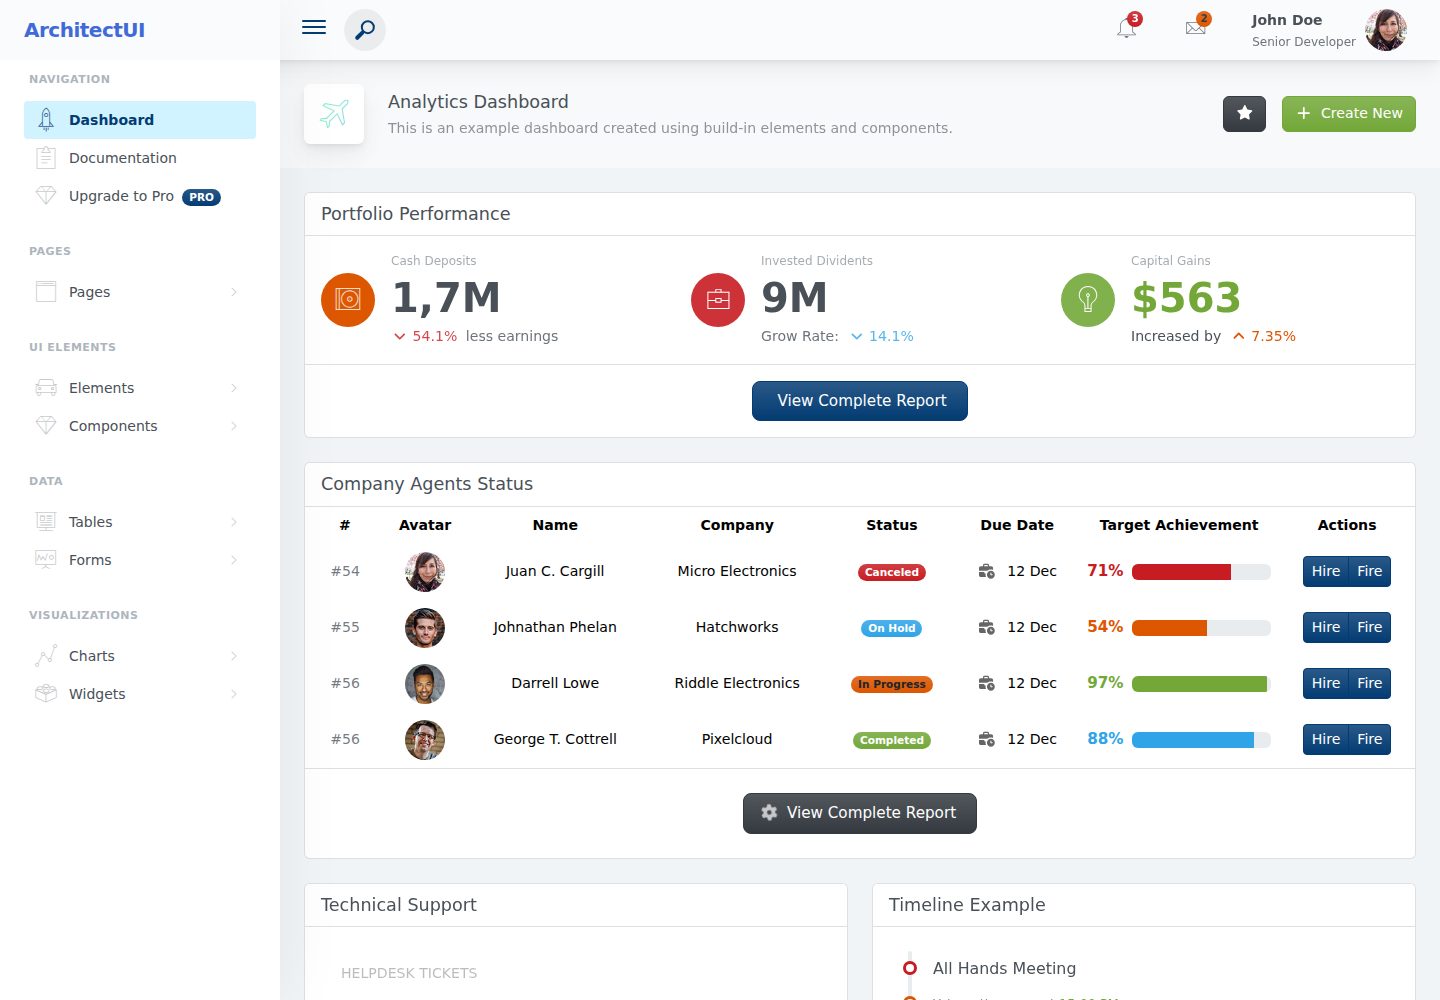Click the star favorite button
This screenshot has height=1000, width=1440.
click(1244, 113)
